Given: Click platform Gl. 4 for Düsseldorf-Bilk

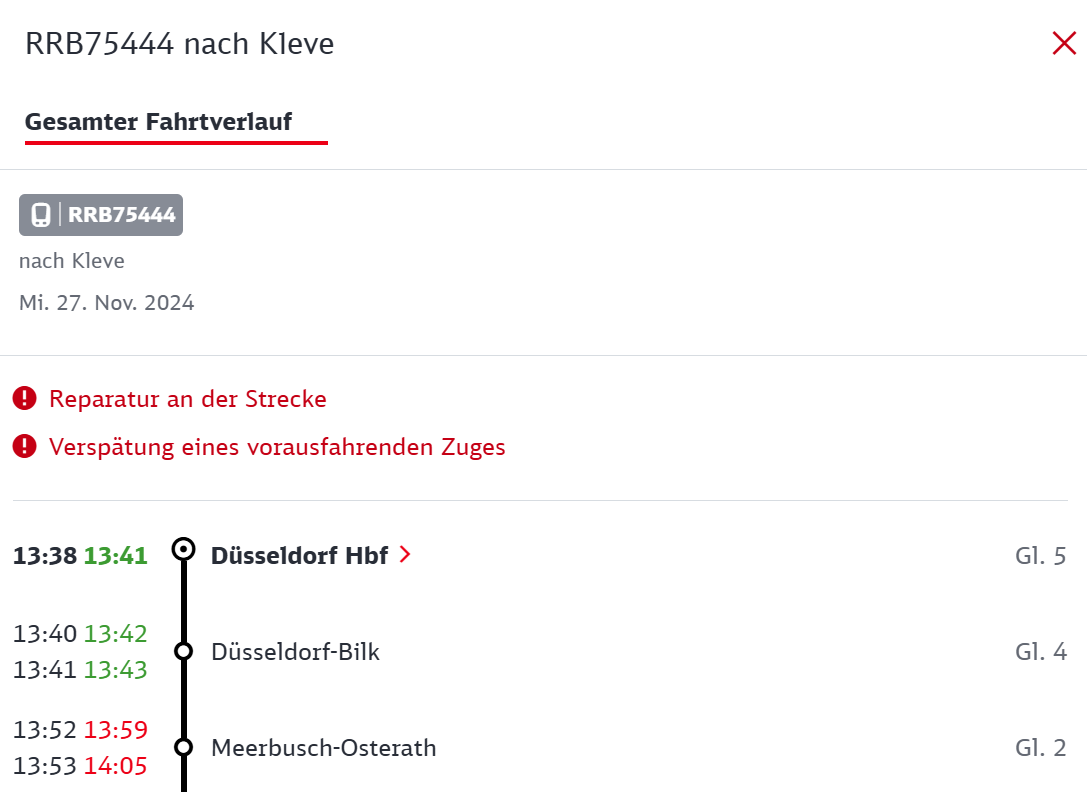Looking at the screenshot, I should pos(1041,652).
